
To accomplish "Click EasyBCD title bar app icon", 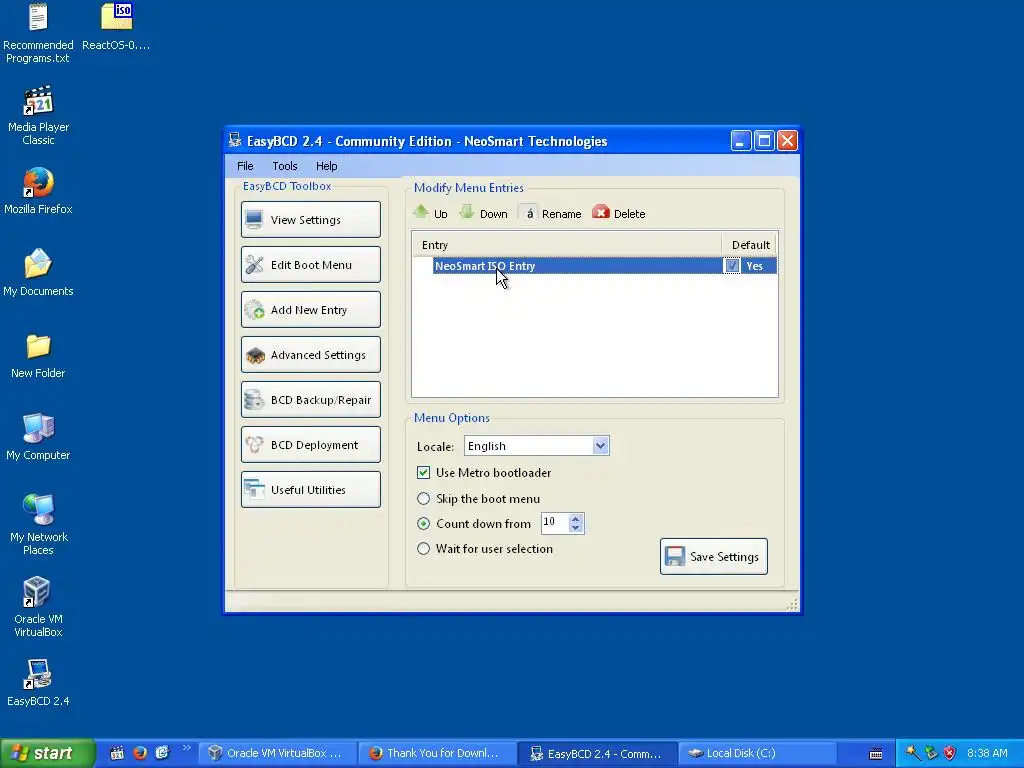I will click(235, 140).
